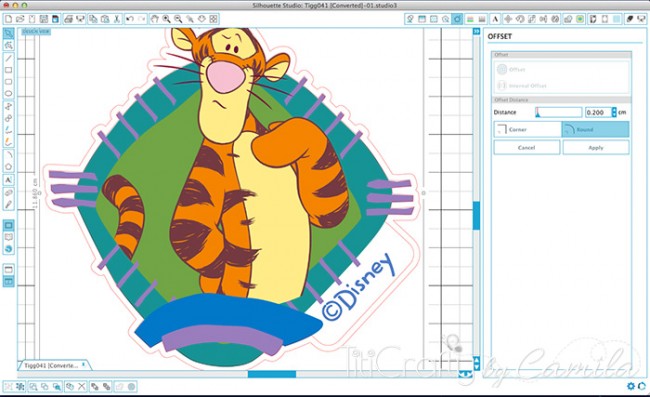This screenshot has width=650, height=397.
Task: Click the standard design view icon
Action: coord(8,225)
